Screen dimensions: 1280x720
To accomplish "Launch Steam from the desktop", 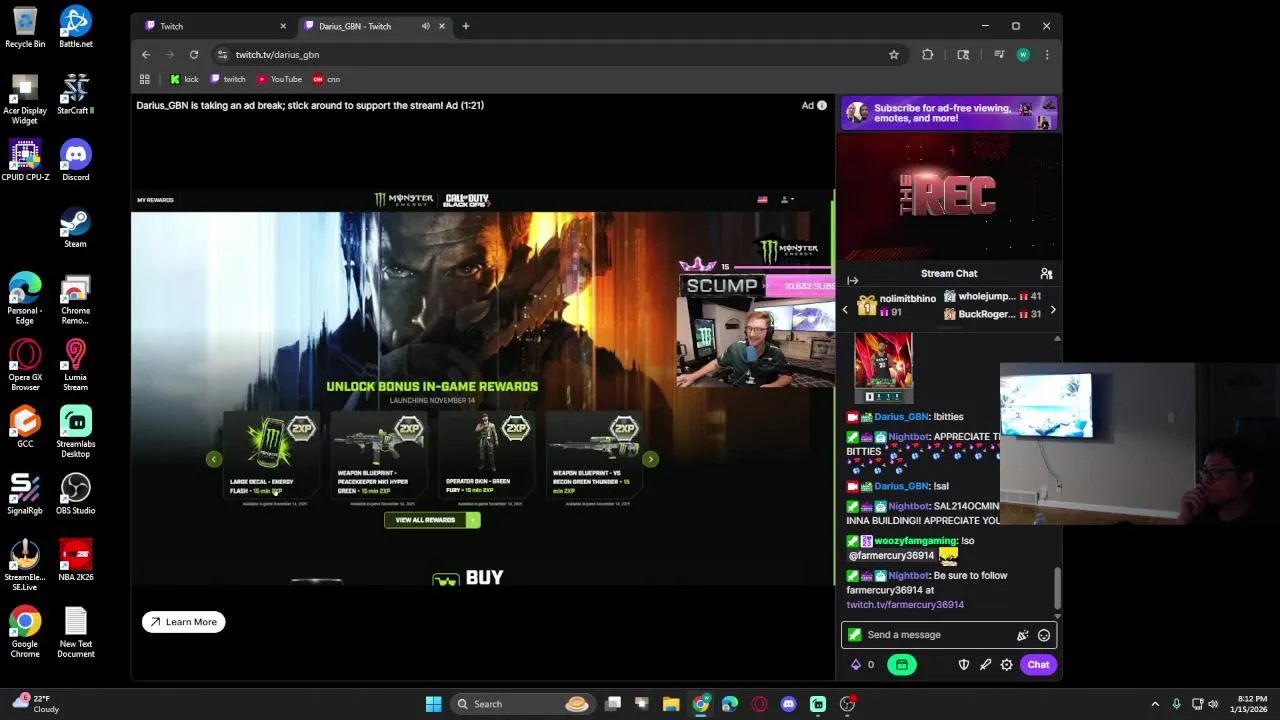I will coord(76,227).
